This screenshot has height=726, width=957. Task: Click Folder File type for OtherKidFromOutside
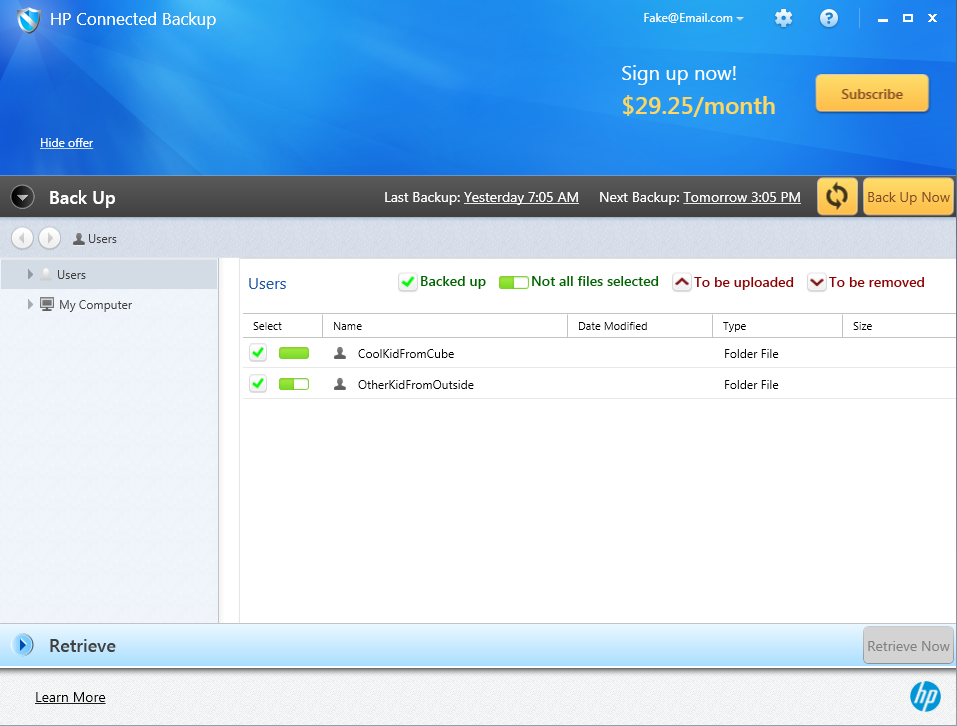(751, 385)
